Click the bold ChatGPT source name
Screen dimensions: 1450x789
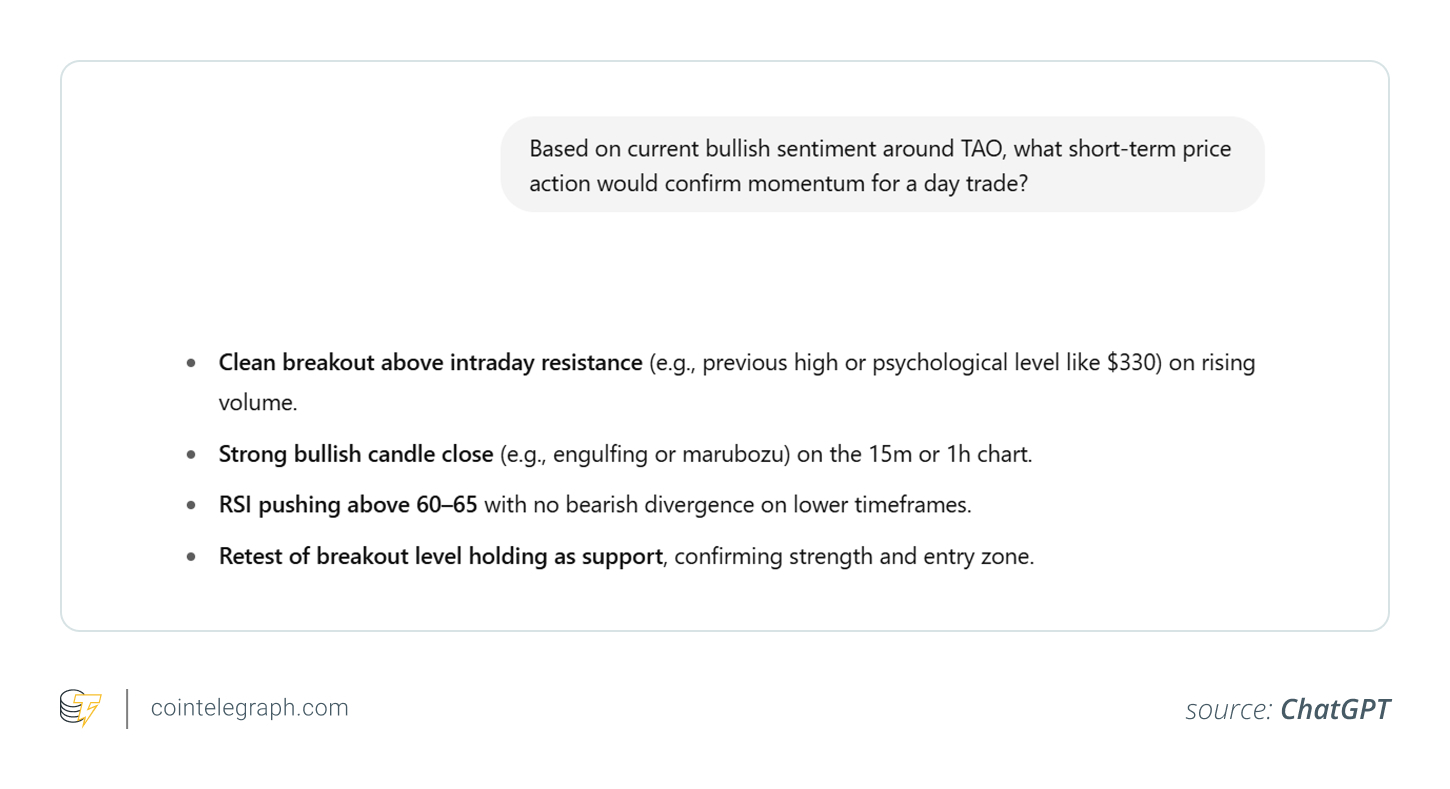click(x=1335, y=709)
